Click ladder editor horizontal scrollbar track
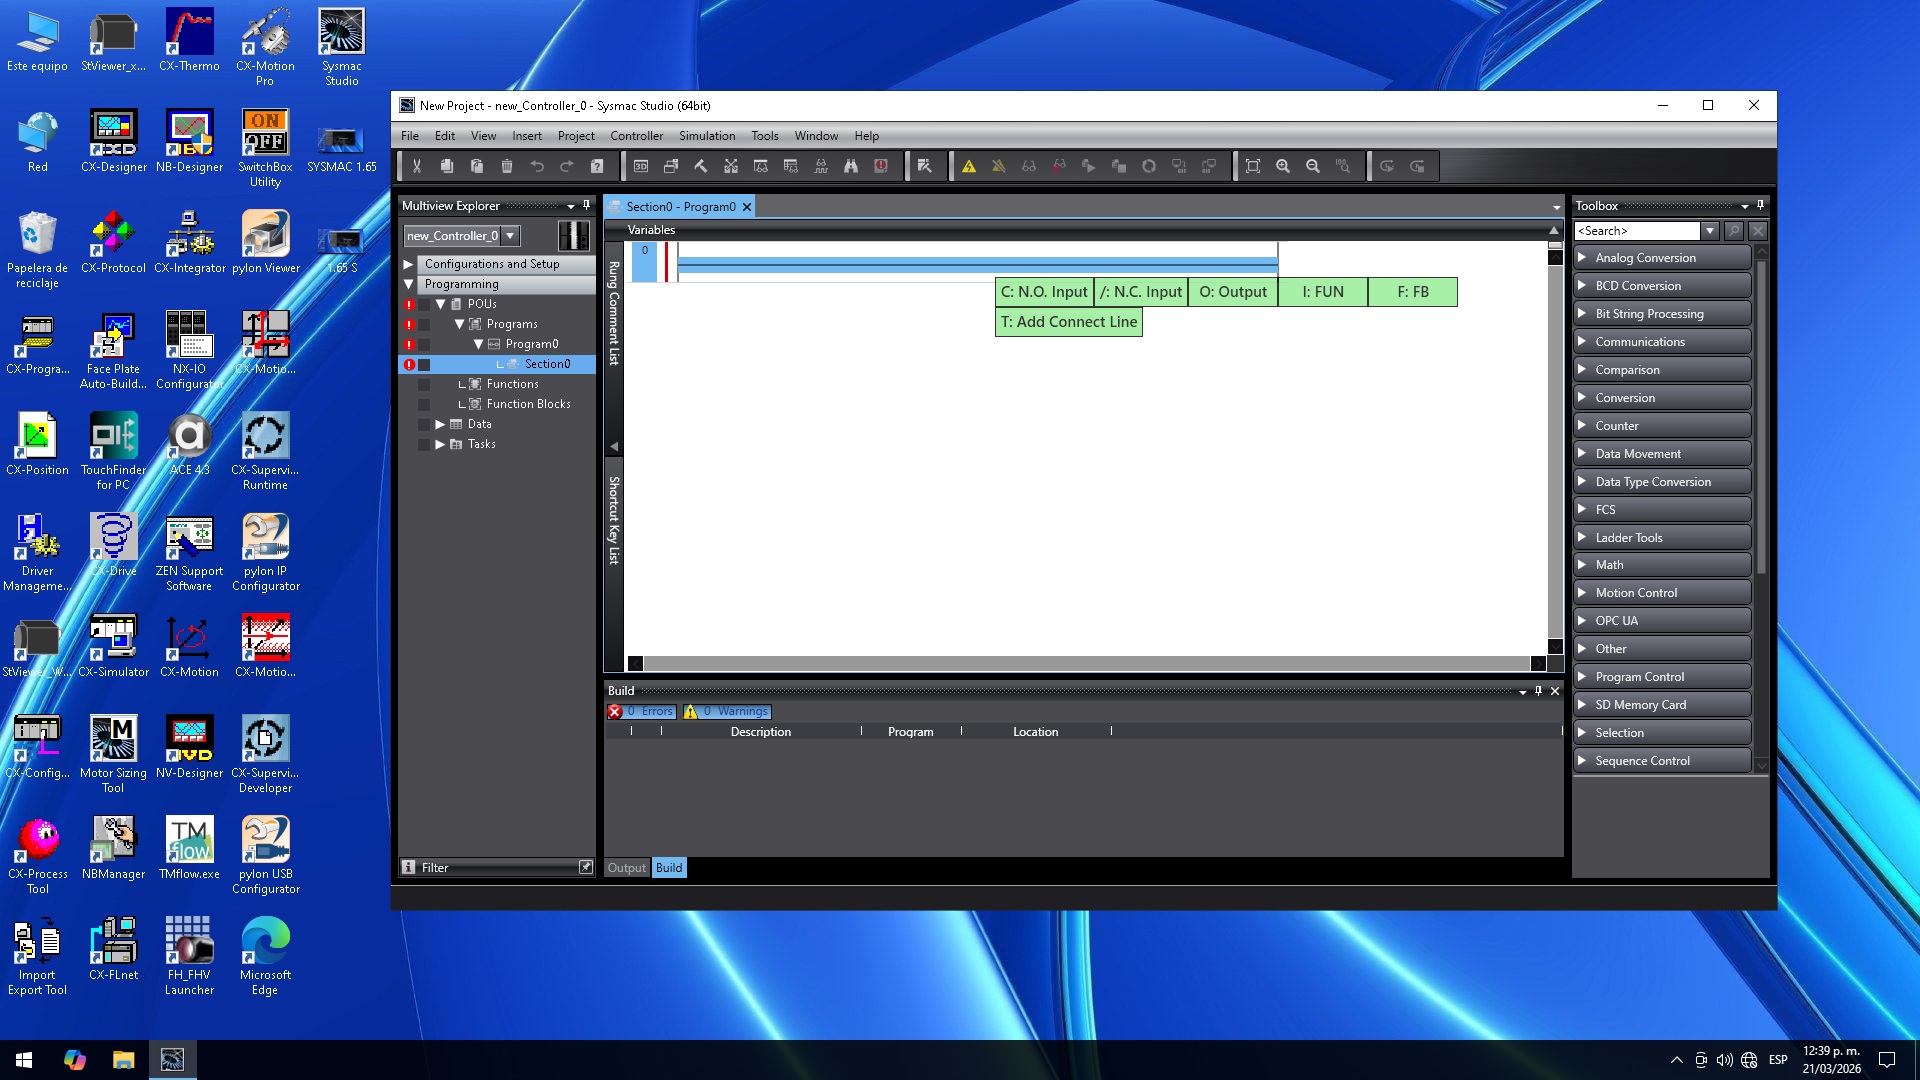Image resolution: width=1920 pixels, height=1080 pixels. click(1086, 663)
